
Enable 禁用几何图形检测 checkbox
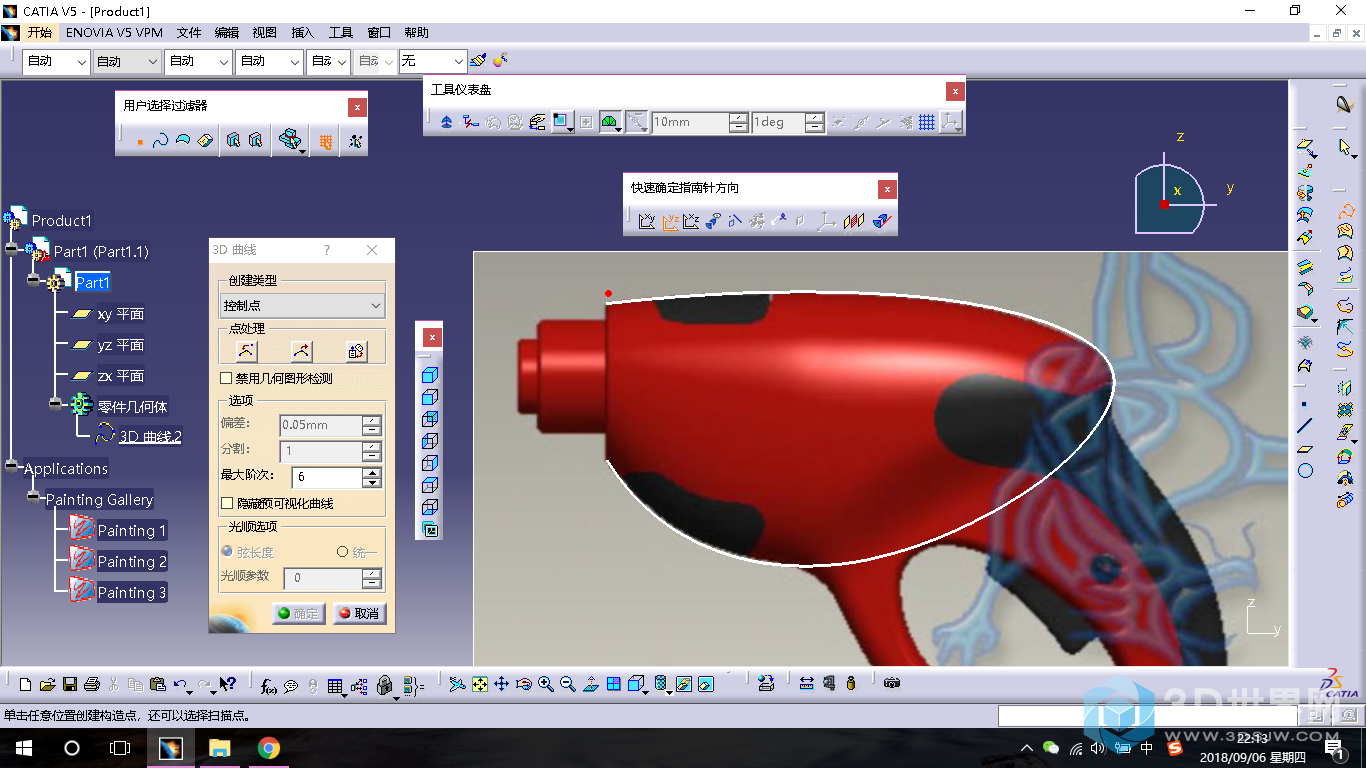pyautogui.click(x=227, y=379)
